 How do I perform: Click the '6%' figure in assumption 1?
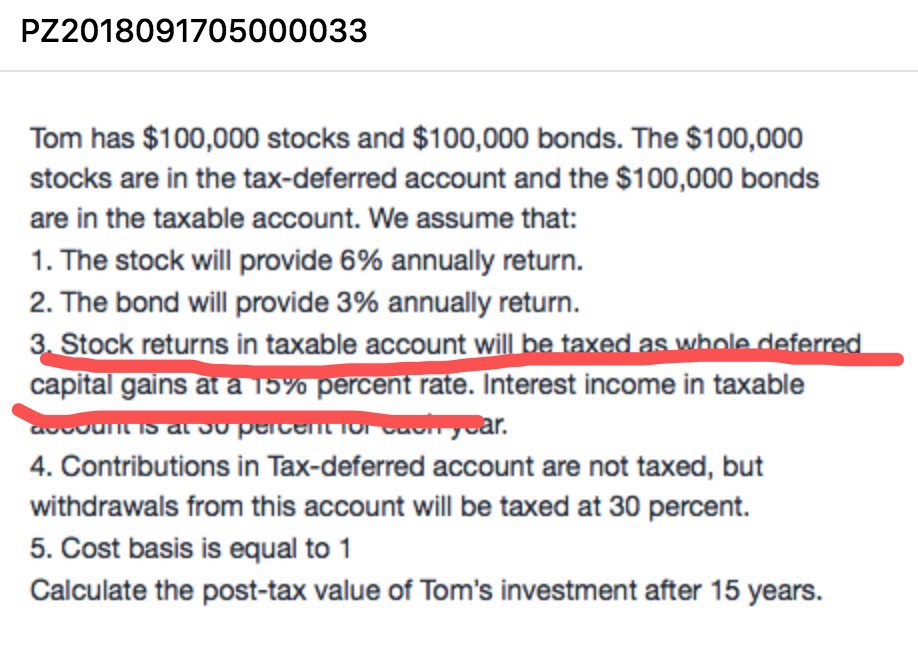(x=361, y=260)
